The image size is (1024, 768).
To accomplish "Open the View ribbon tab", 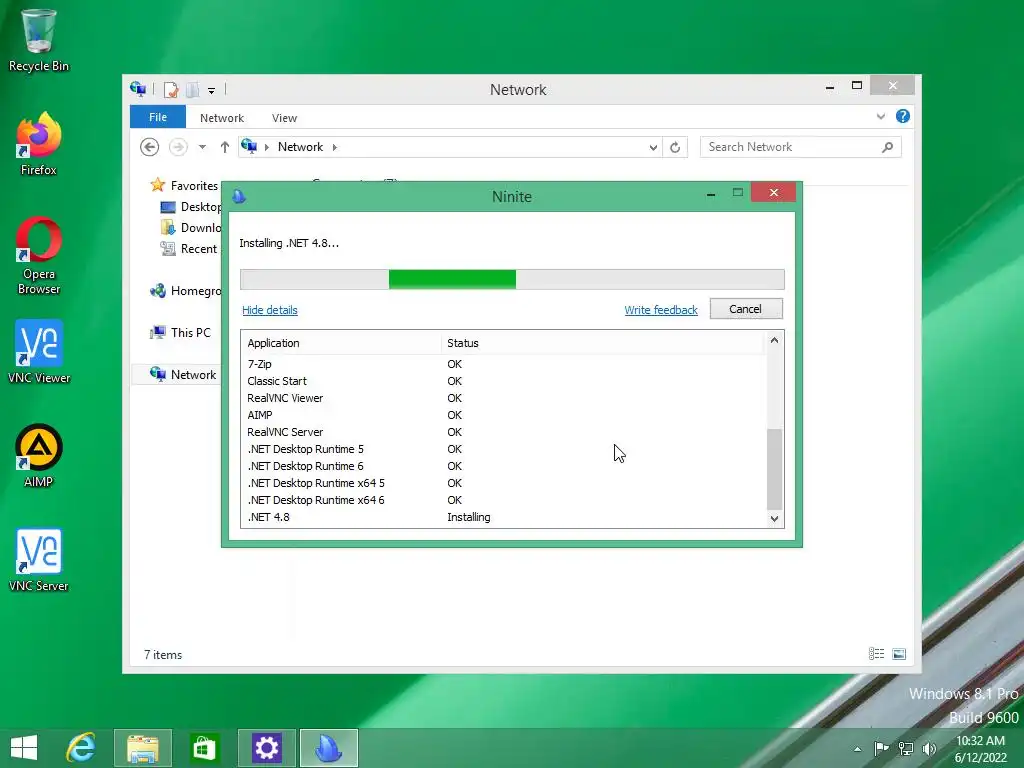I will pyautogui.click(x=284, y=118).
